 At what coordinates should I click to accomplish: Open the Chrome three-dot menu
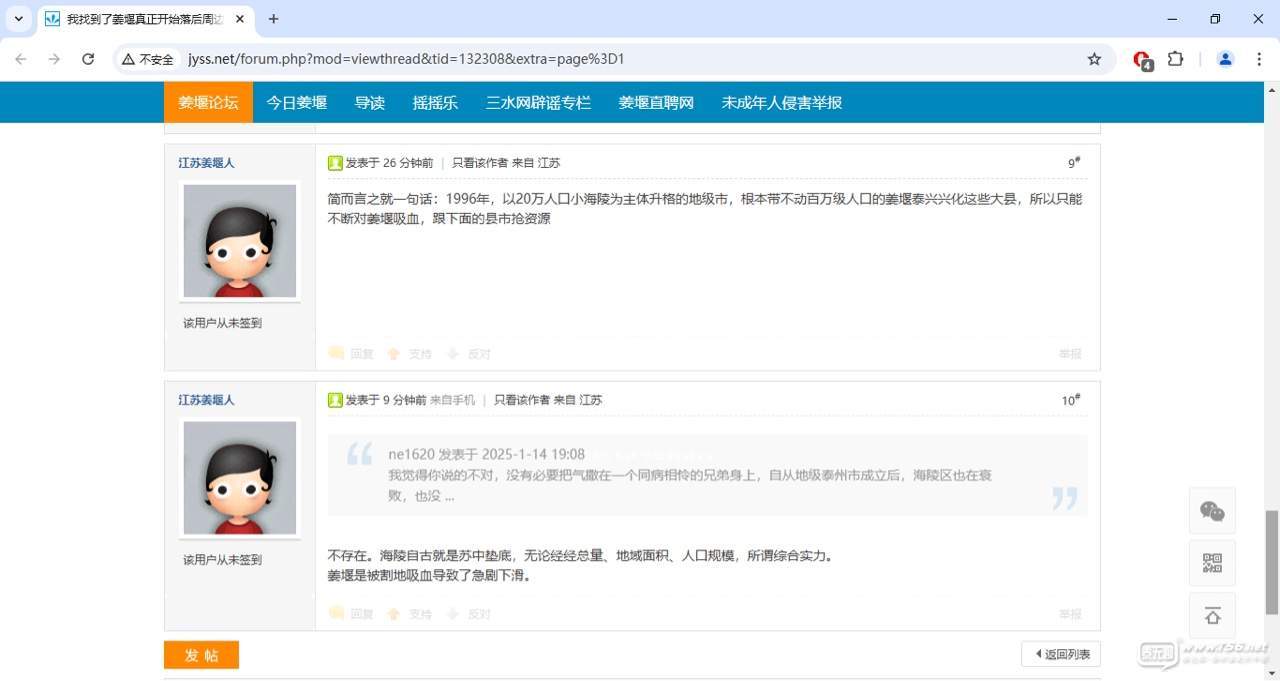[1259, 59]
